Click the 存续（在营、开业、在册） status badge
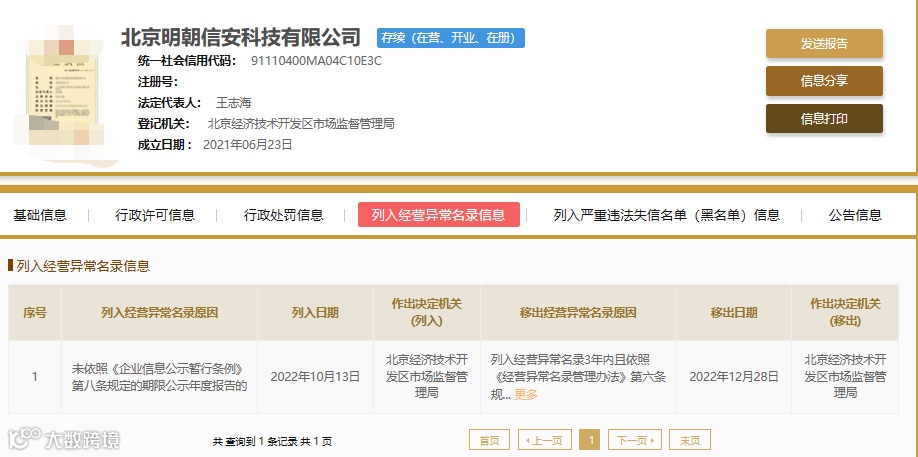918x457 pixels. coord(451,38)
